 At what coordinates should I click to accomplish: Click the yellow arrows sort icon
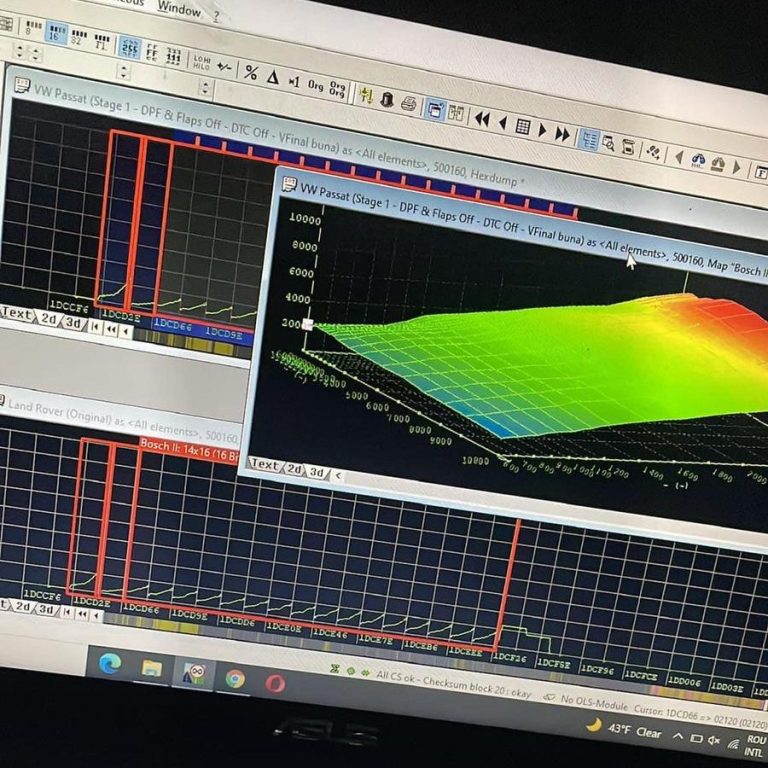pos(365,96)
